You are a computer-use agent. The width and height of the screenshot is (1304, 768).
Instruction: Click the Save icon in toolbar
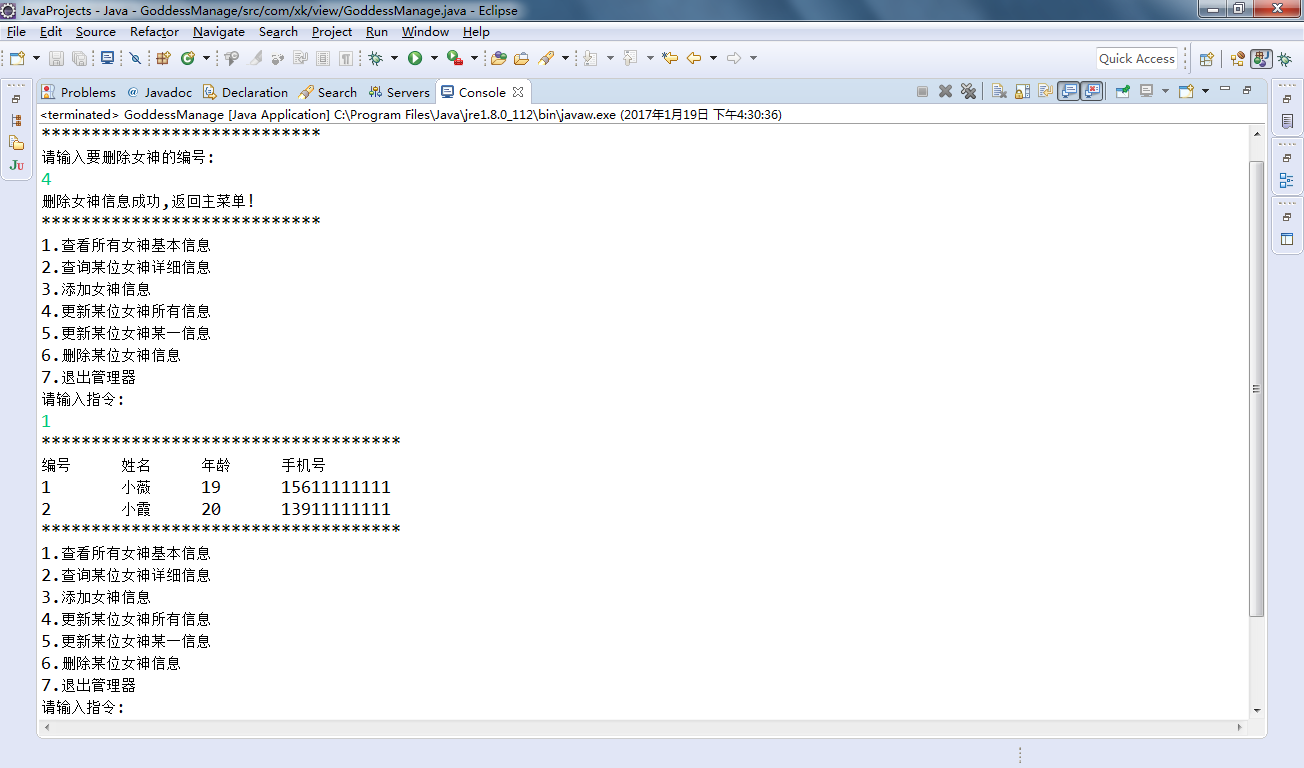(56, 58)
